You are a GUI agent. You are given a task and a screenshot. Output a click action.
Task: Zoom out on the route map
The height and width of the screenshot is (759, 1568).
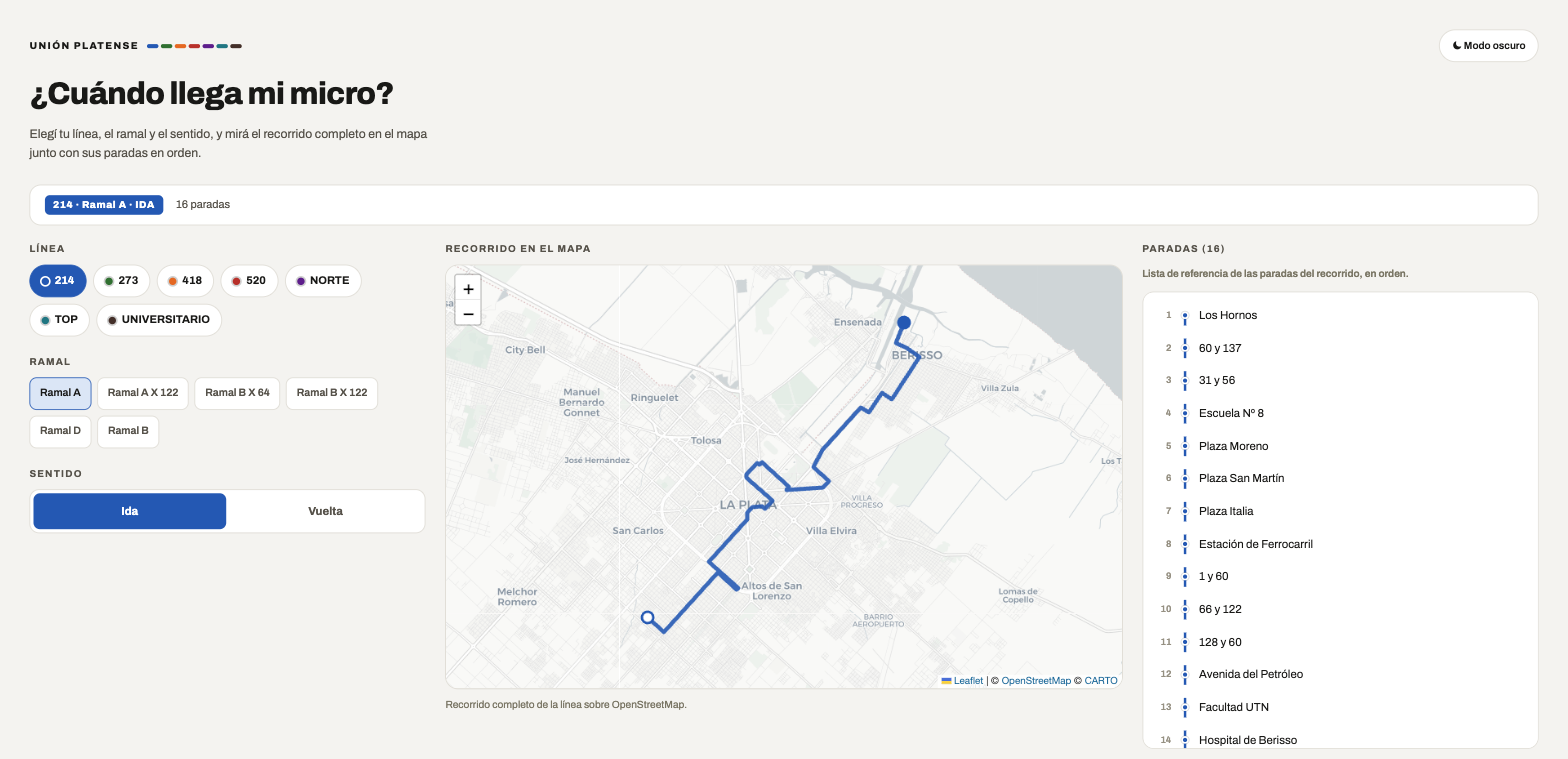(468, 313)
